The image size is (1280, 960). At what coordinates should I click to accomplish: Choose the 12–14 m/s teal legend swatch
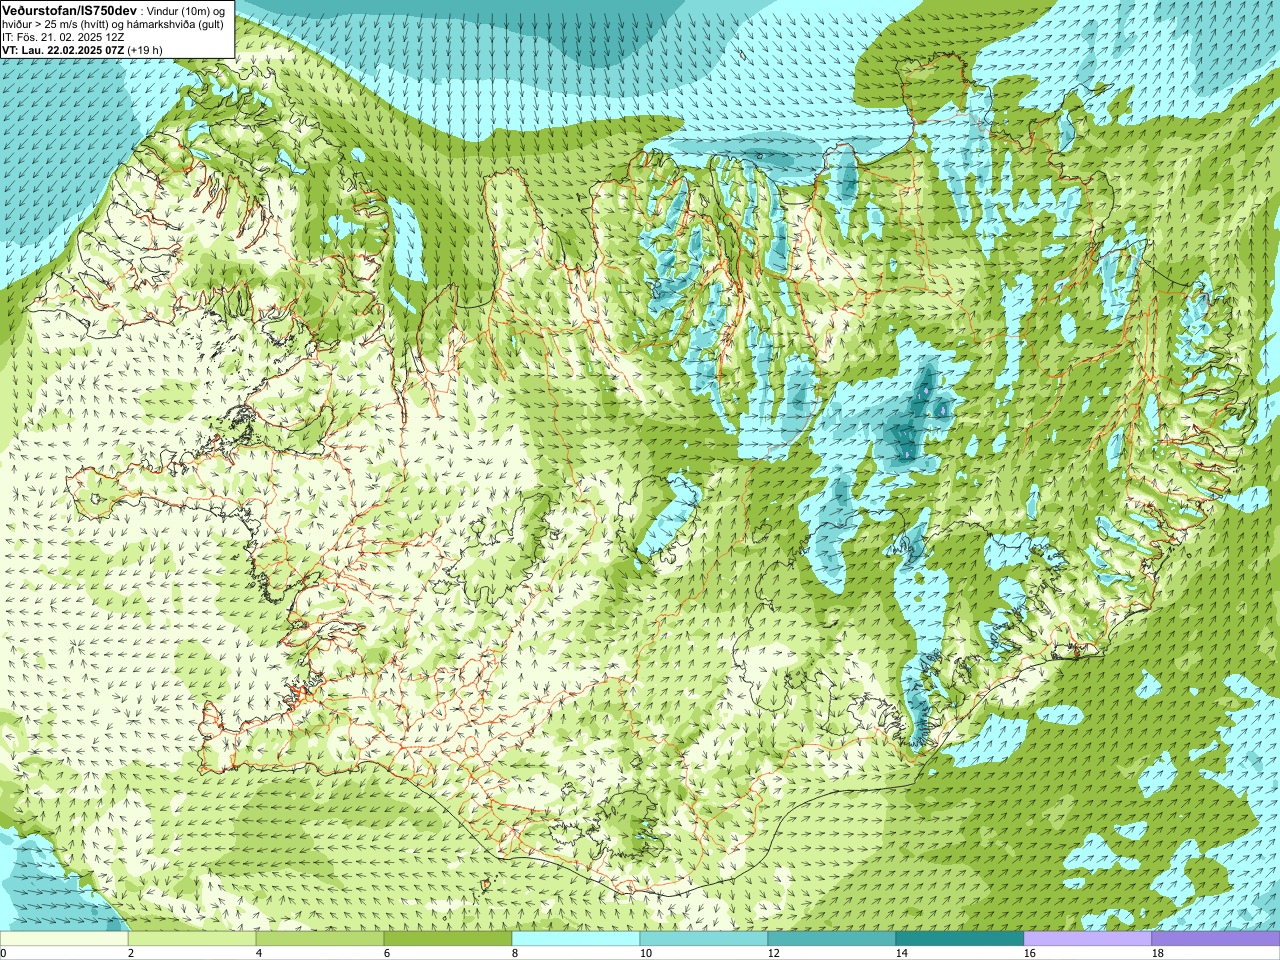tap(832, 939)
